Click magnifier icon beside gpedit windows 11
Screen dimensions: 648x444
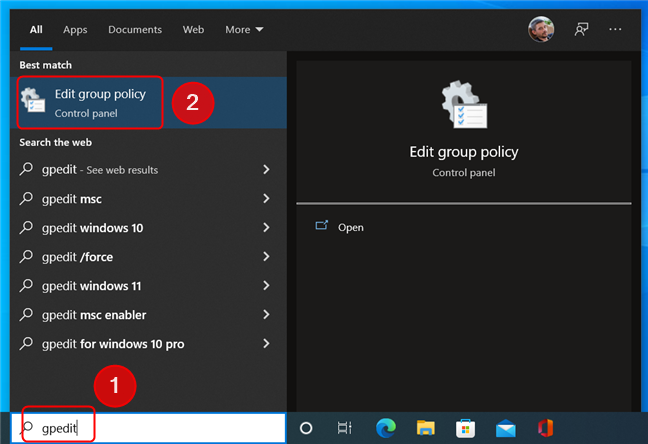pos(26,285)
